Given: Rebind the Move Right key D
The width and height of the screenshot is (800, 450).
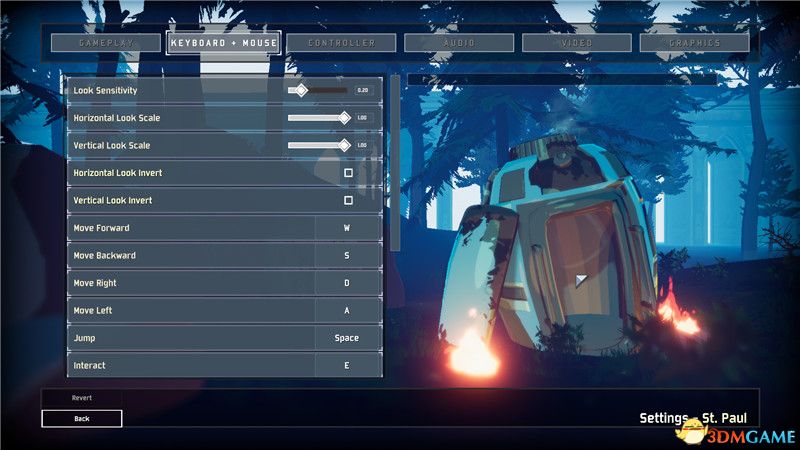Looking at the screenshot, I should click(347, 283).
